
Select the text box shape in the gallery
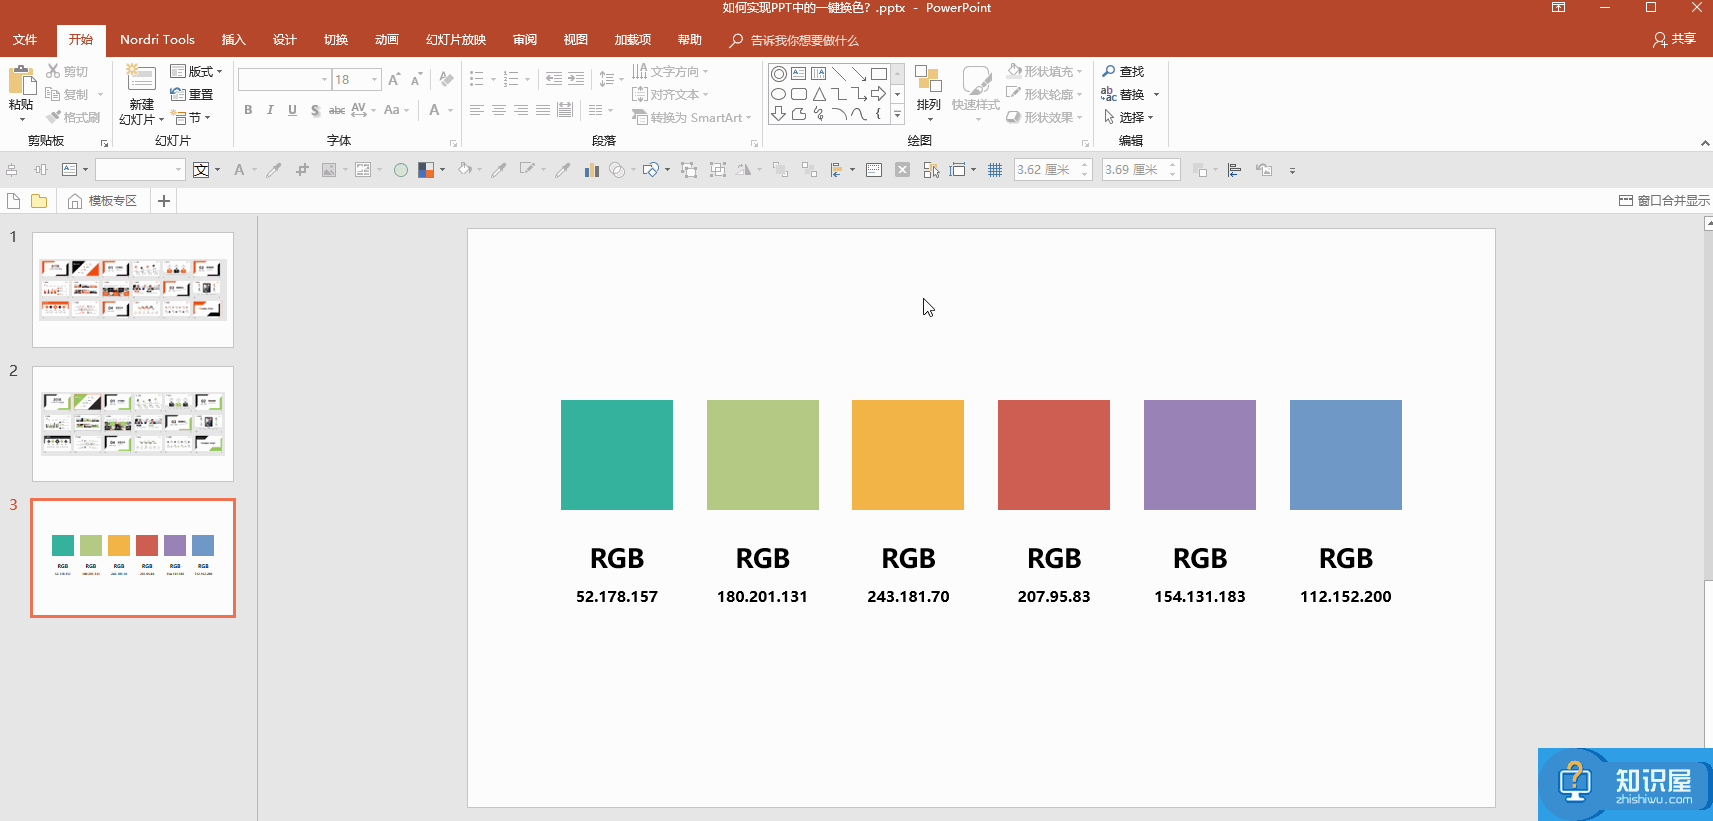pyautogui.click(x=798, y=74)
